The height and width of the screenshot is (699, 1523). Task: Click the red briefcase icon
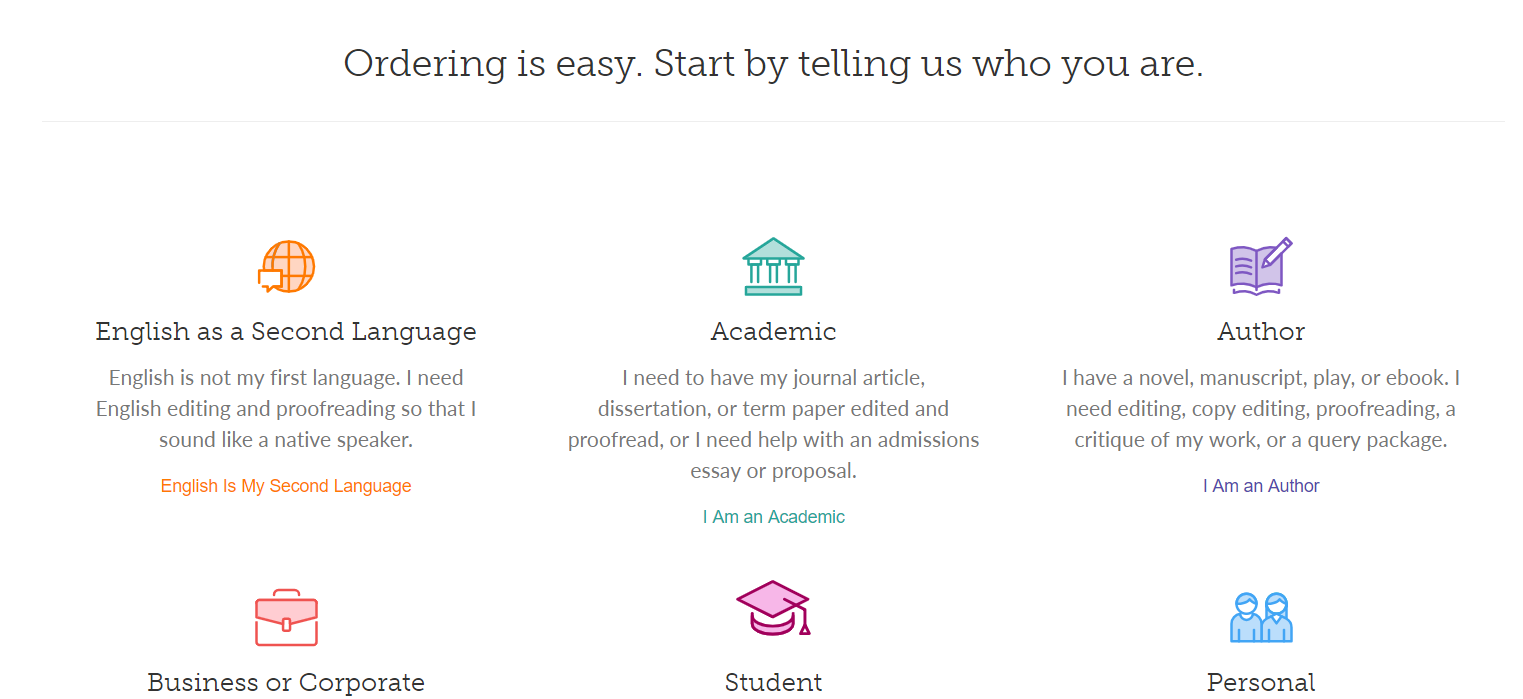pos(286,617)
